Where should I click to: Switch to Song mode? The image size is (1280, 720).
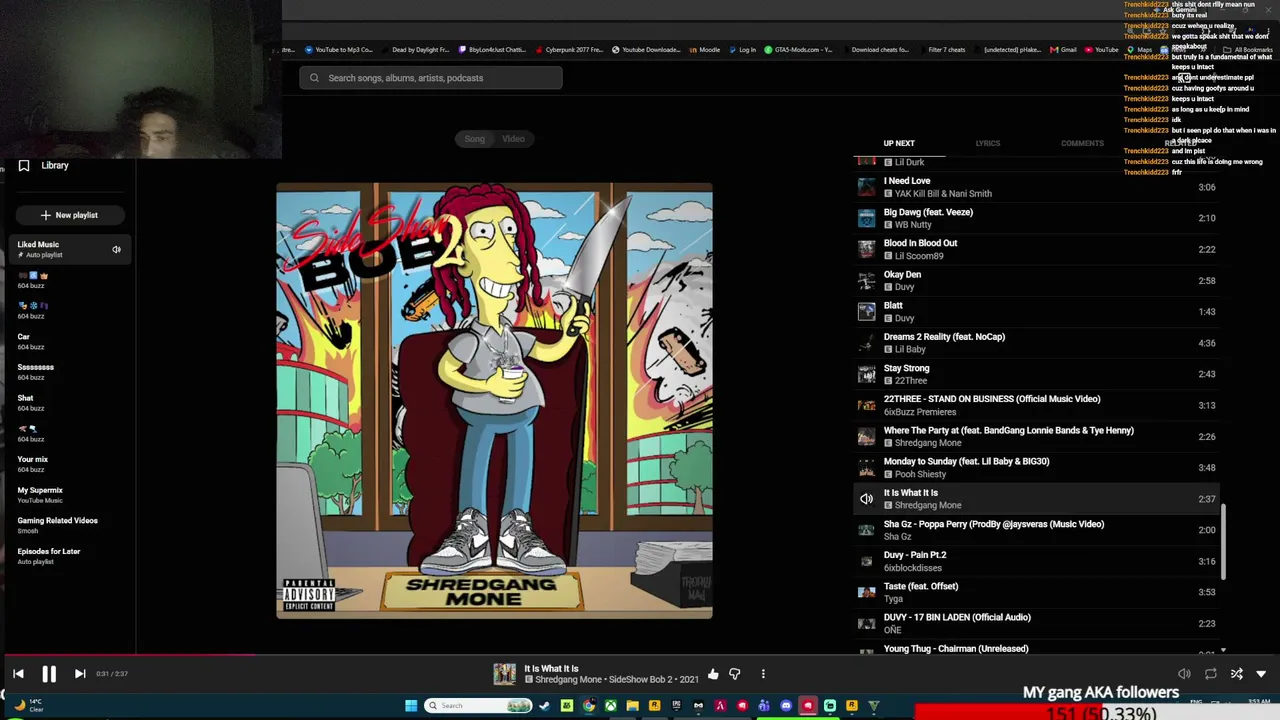(474, 139)
